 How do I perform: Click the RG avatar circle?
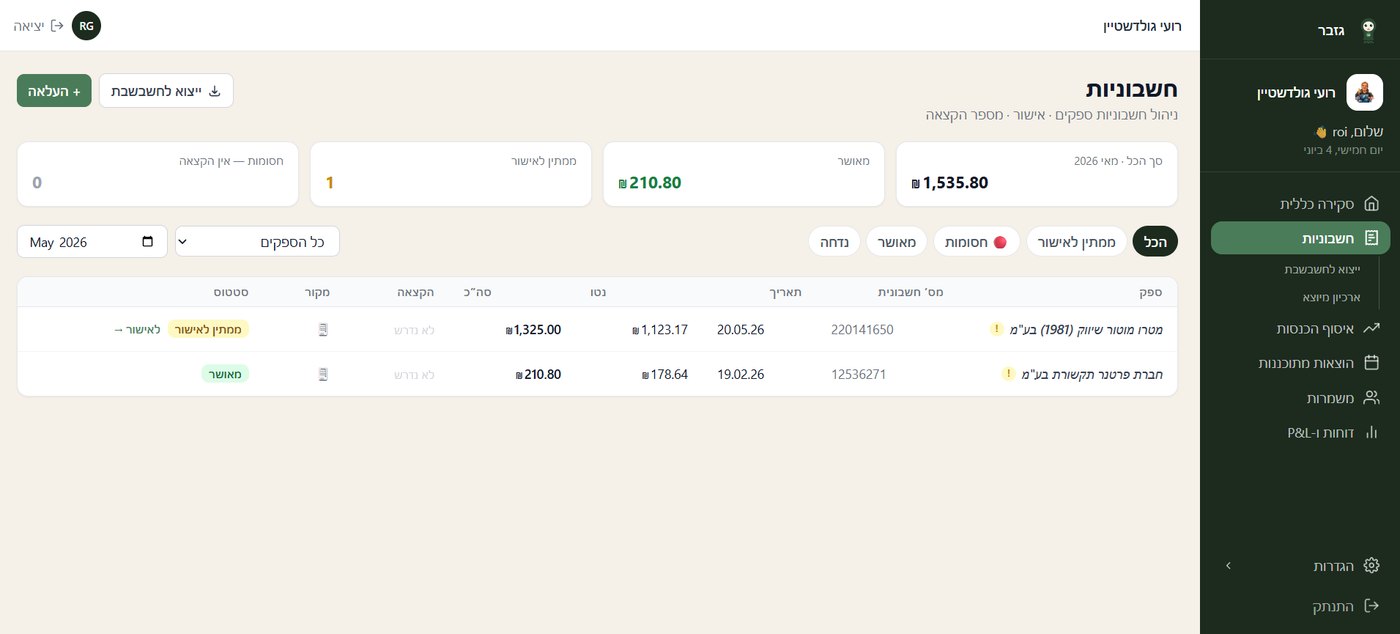click(x=86, y=26)
